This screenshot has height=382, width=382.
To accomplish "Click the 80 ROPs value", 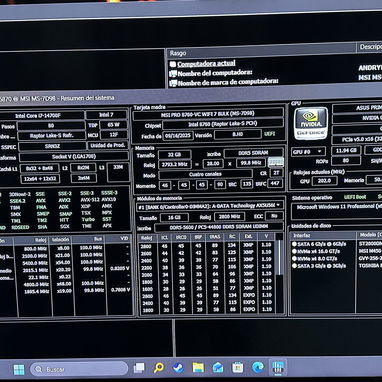I will tap(346, 160).
